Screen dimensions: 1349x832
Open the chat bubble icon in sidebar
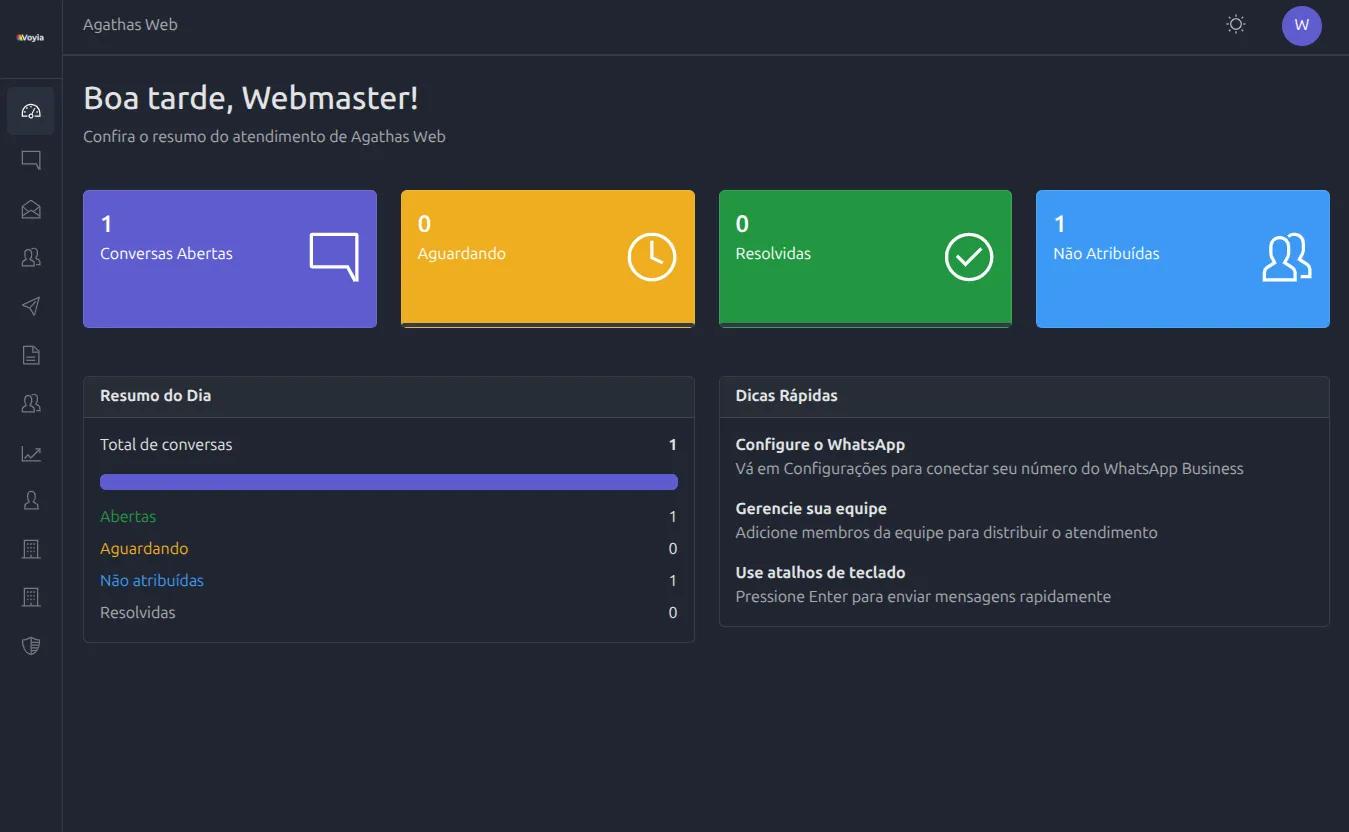[31, 160]
